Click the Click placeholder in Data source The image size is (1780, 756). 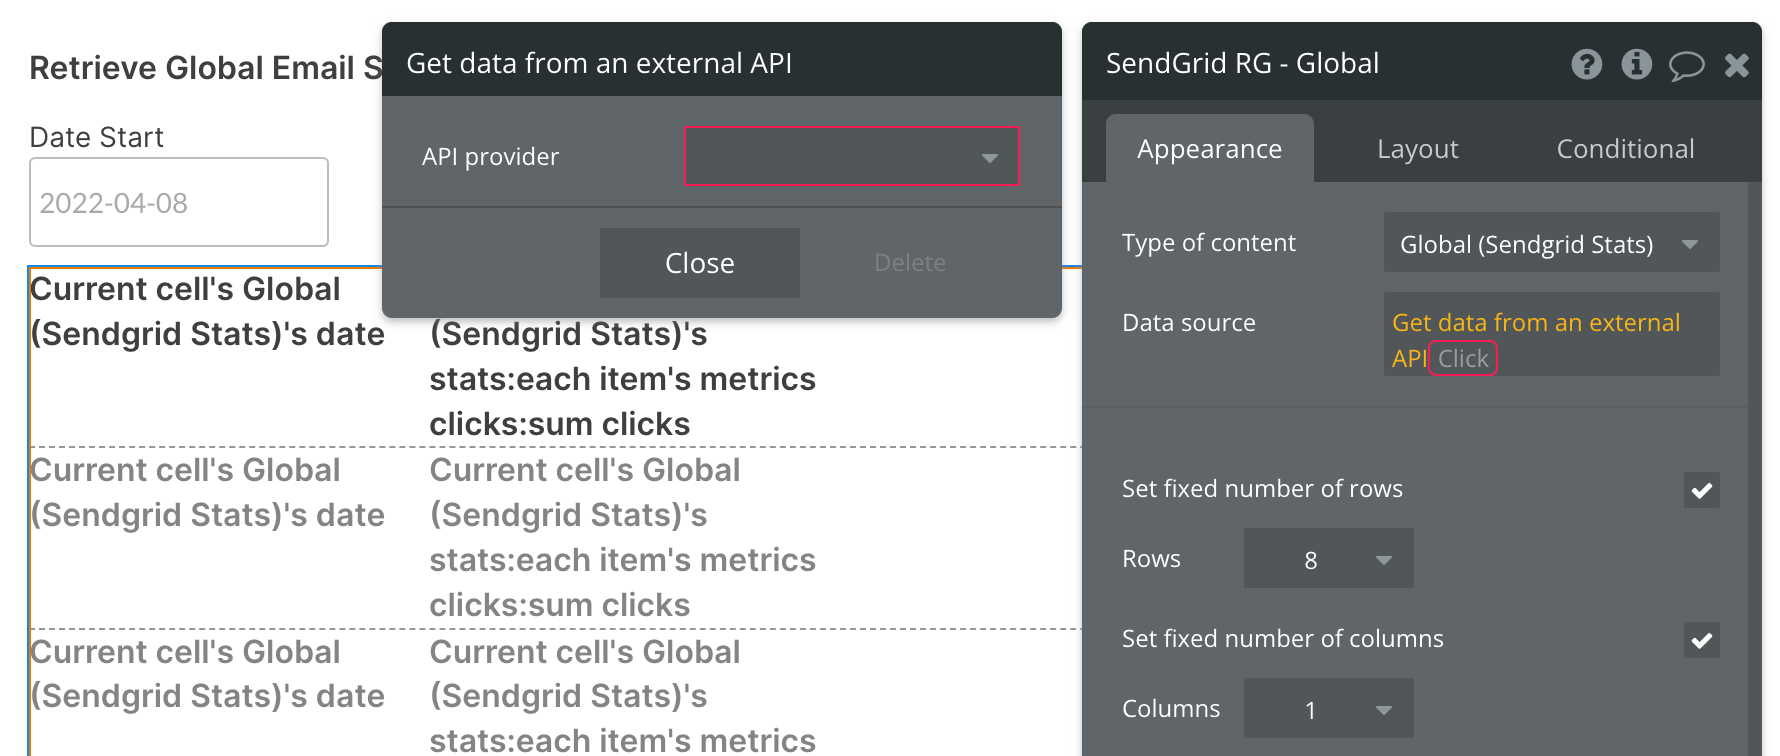1463,358
